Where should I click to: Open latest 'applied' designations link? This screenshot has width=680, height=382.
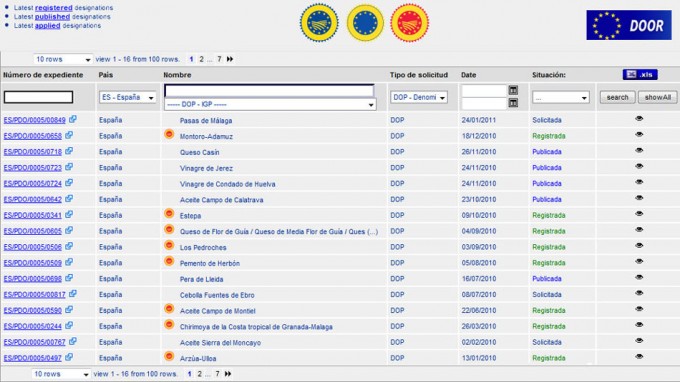click(x=48, y=26)
